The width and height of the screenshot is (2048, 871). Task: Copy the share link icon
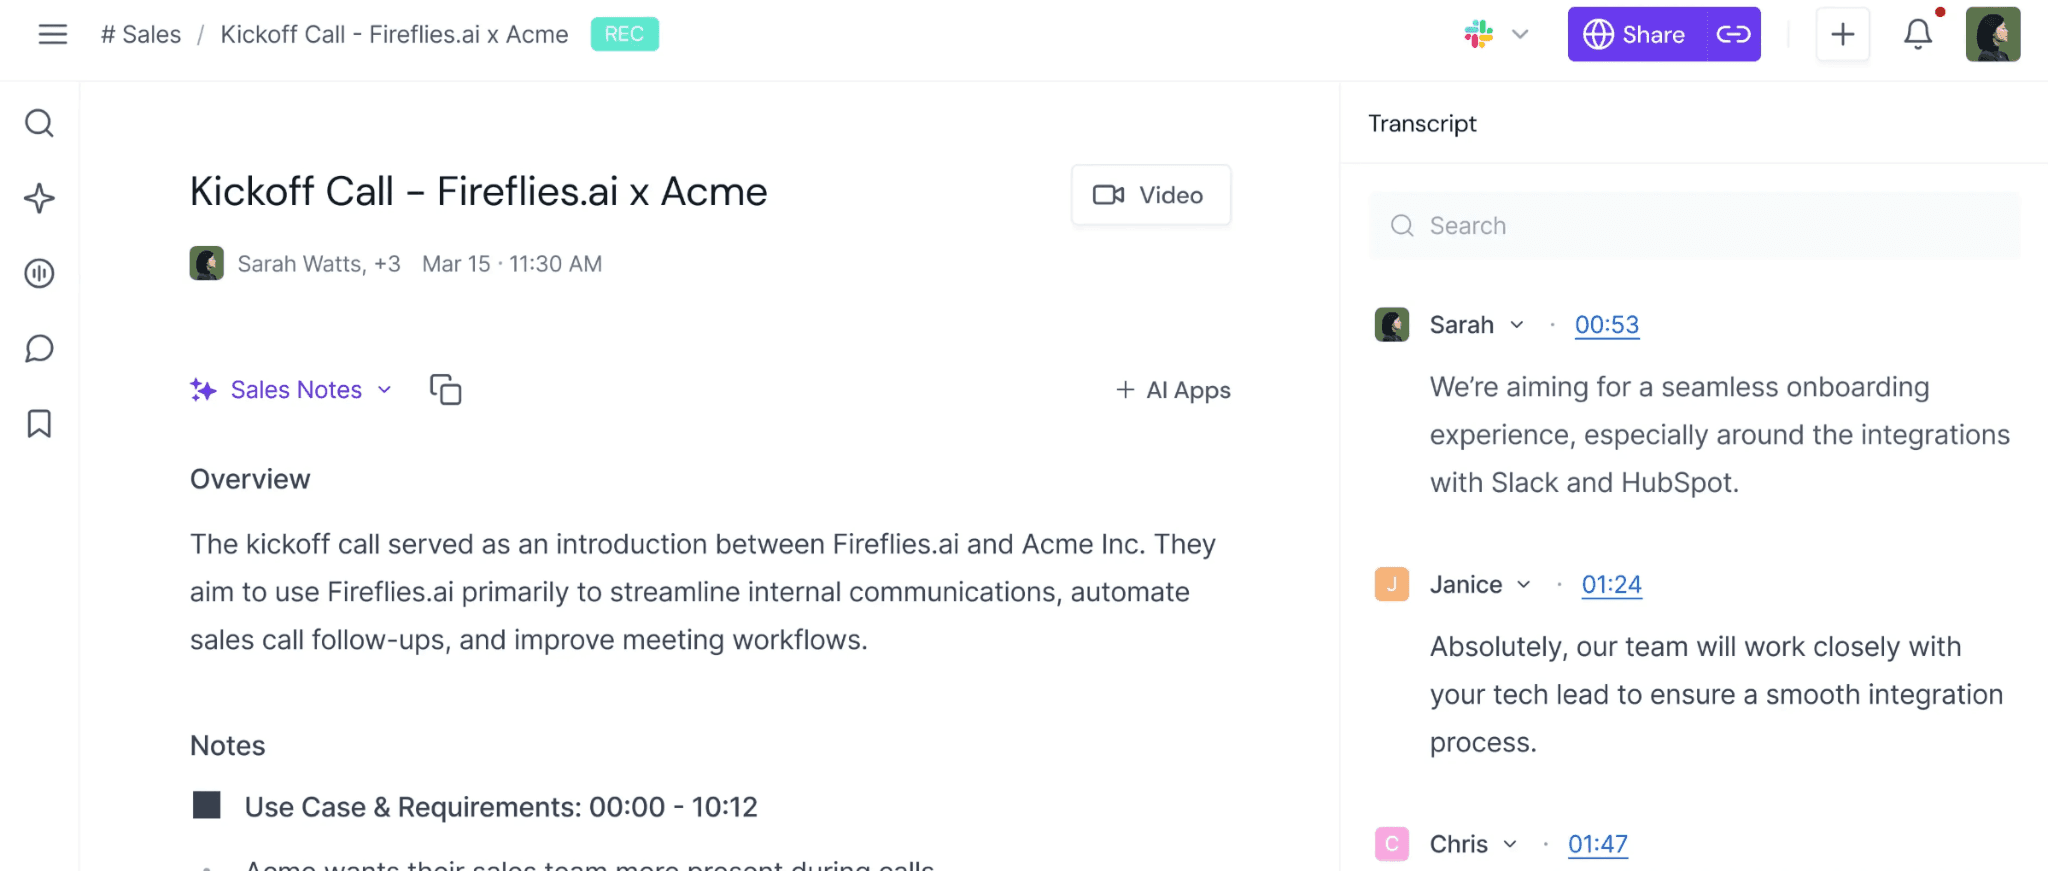[1733, 34]
